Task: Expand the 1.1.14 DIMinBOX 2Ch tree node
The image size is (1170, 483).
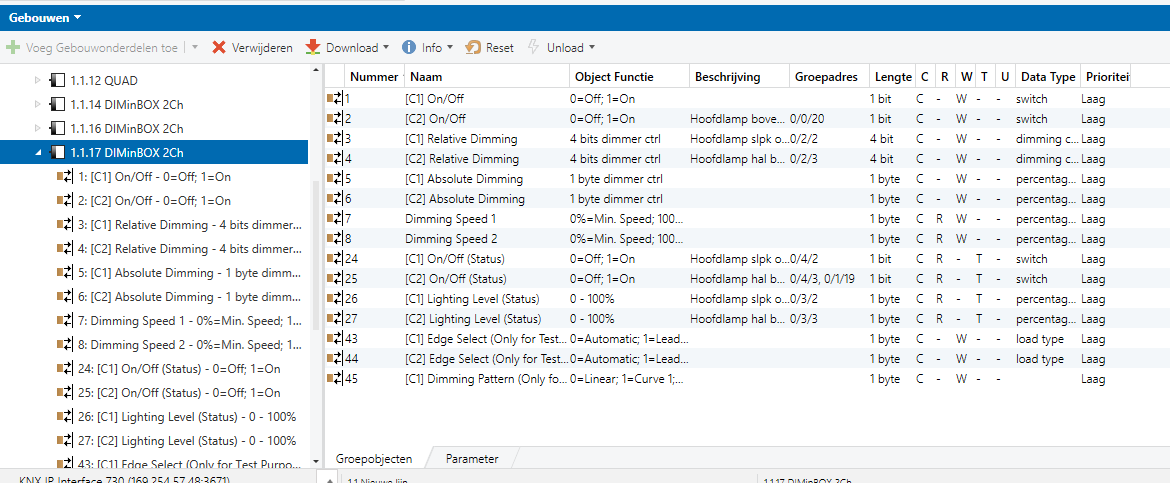Action: pos(38,104)
